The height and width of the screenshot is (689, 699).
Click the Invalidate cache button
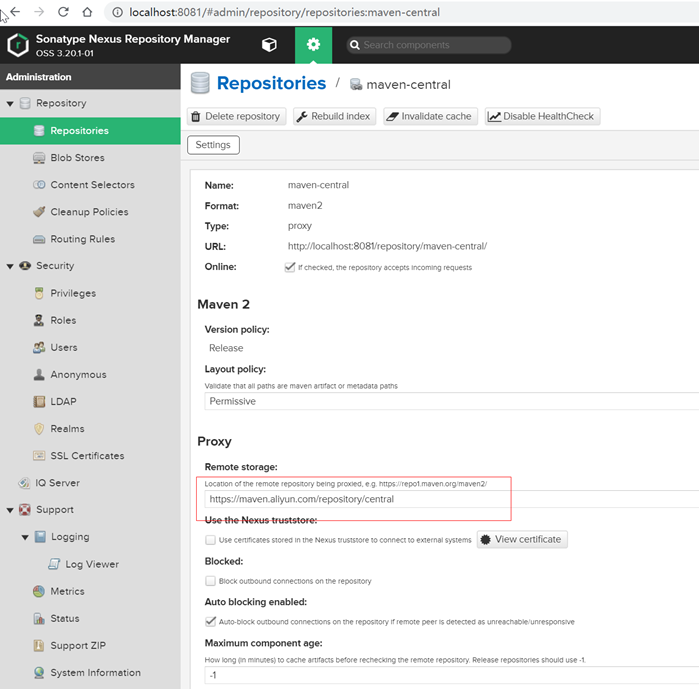click(430, 116)
